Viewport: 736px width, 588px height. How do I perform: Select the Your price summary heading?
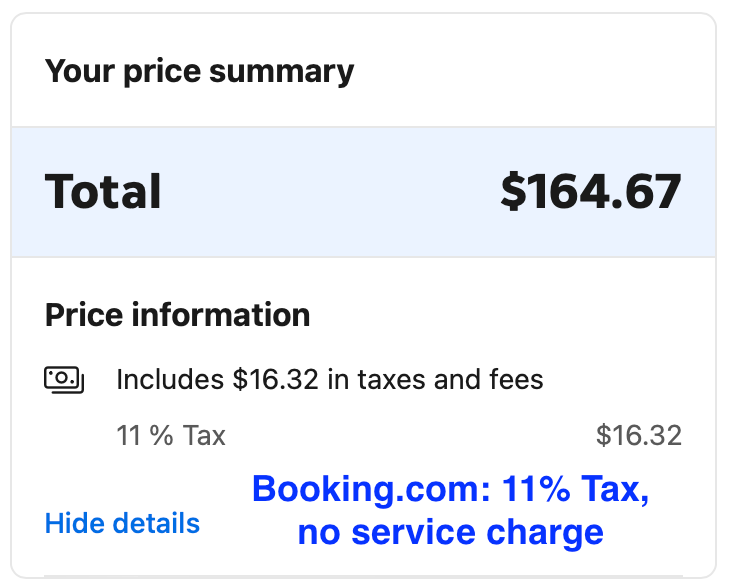tap(199, 72)
